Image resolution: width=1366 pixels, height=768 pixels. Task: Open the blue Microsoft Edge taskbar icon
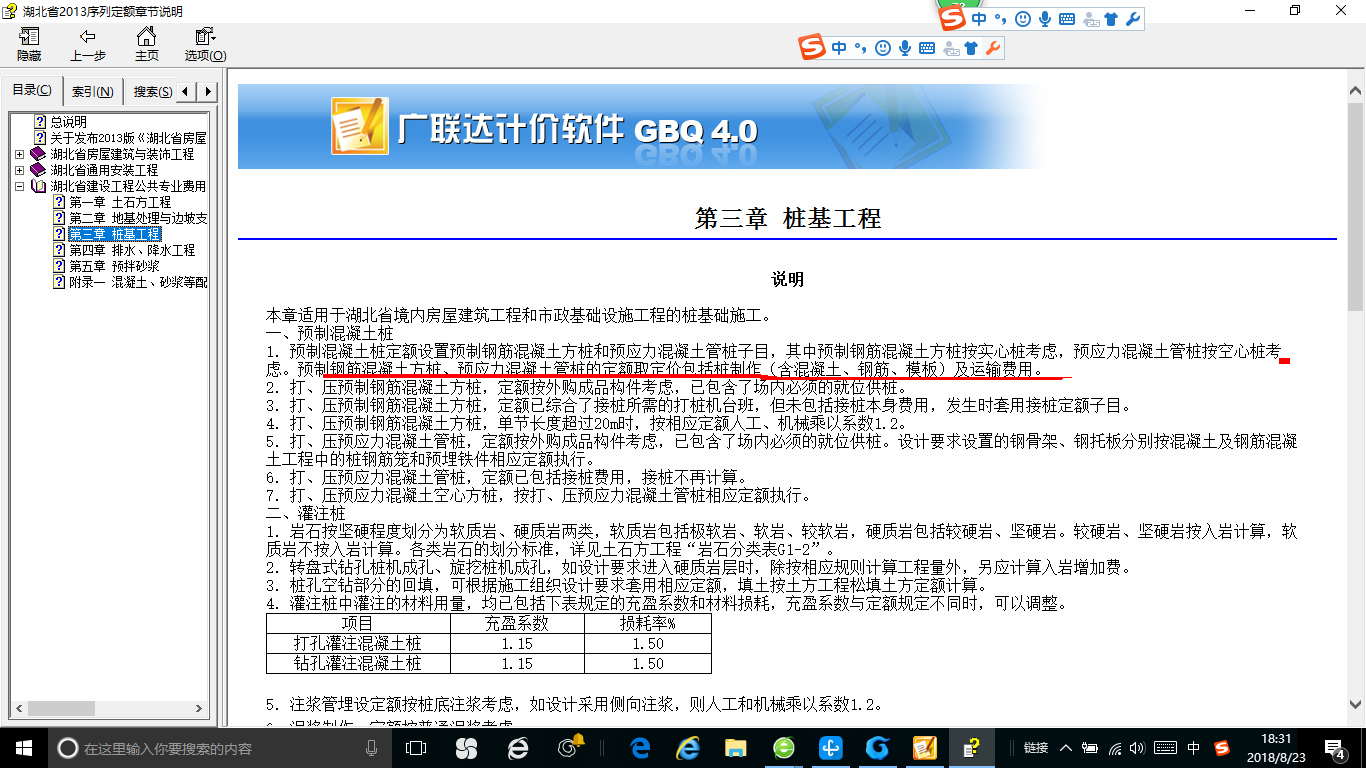[x=640, y=747]
